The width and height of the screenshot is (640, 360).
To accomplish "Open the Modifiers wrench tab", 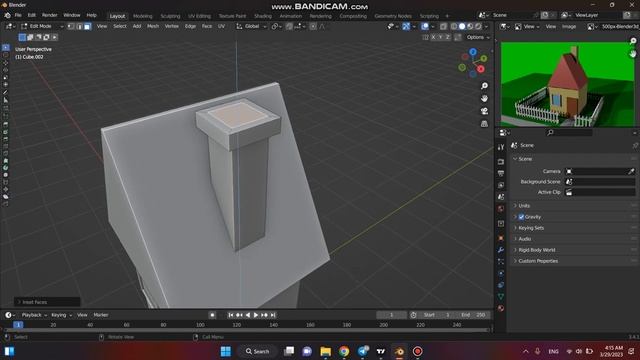I will pyautogui.click(x=501, y=250).
